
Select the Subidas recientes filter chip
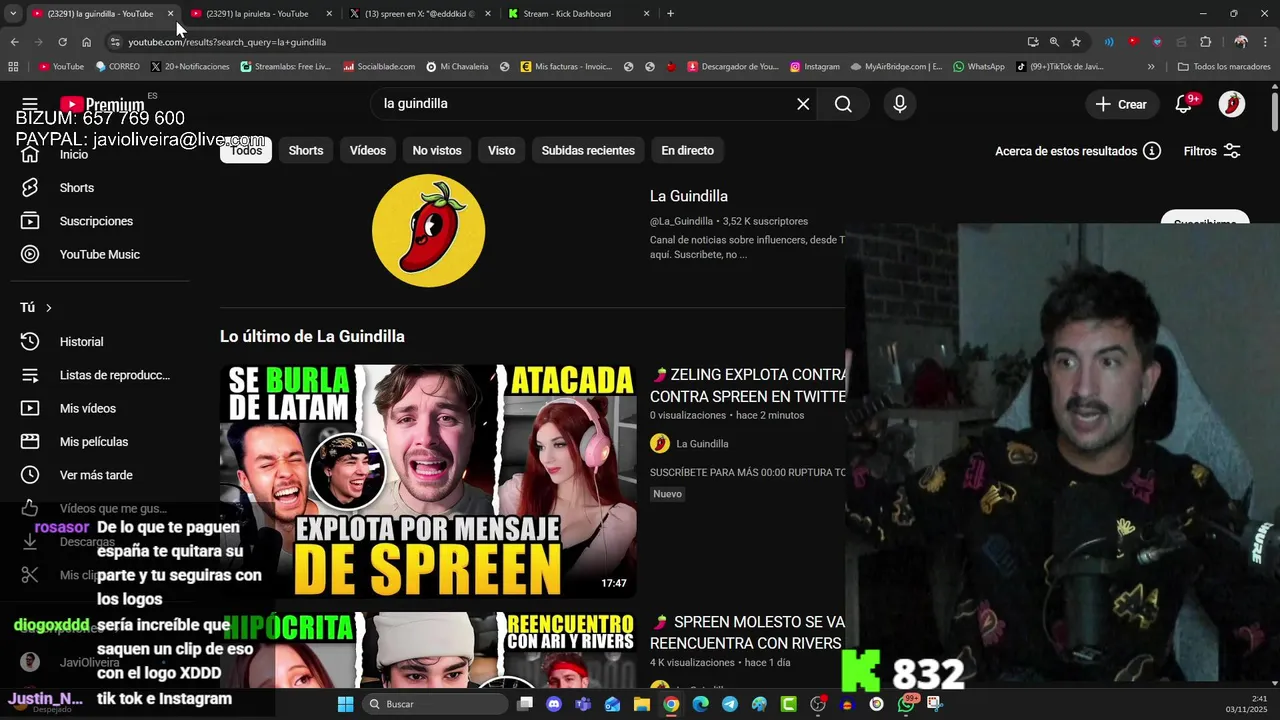(588, 151)
